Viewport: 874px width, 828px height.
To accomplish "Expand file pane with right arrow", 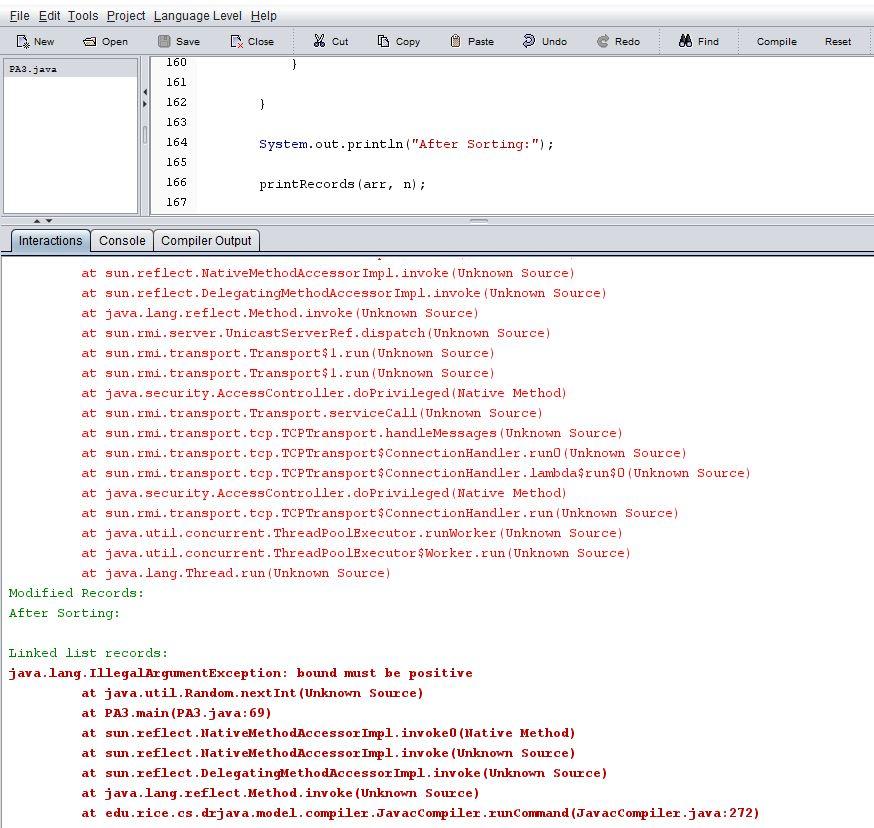I will click(145, 104).
